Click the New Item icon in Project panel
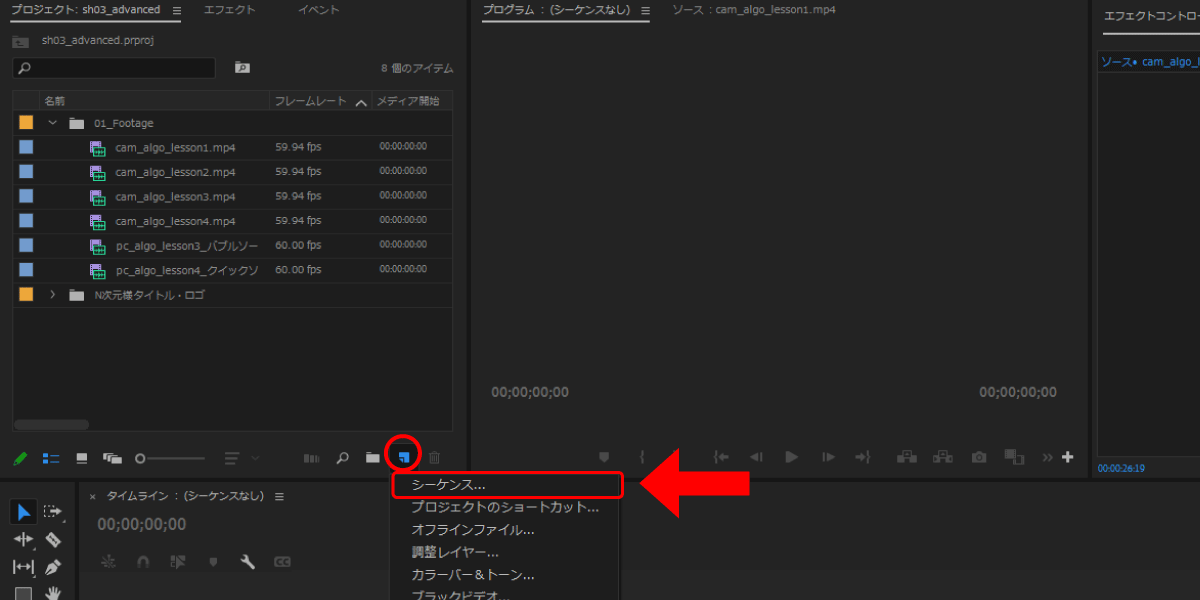1200x600 pixels. pyautogui.click(x=403, y=457)
